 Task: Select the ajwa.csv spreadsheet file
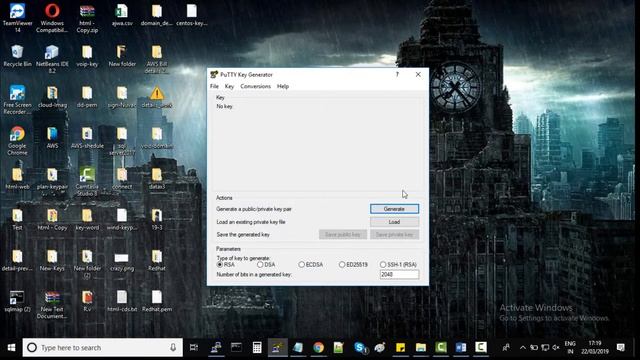(x=122, y=16)
